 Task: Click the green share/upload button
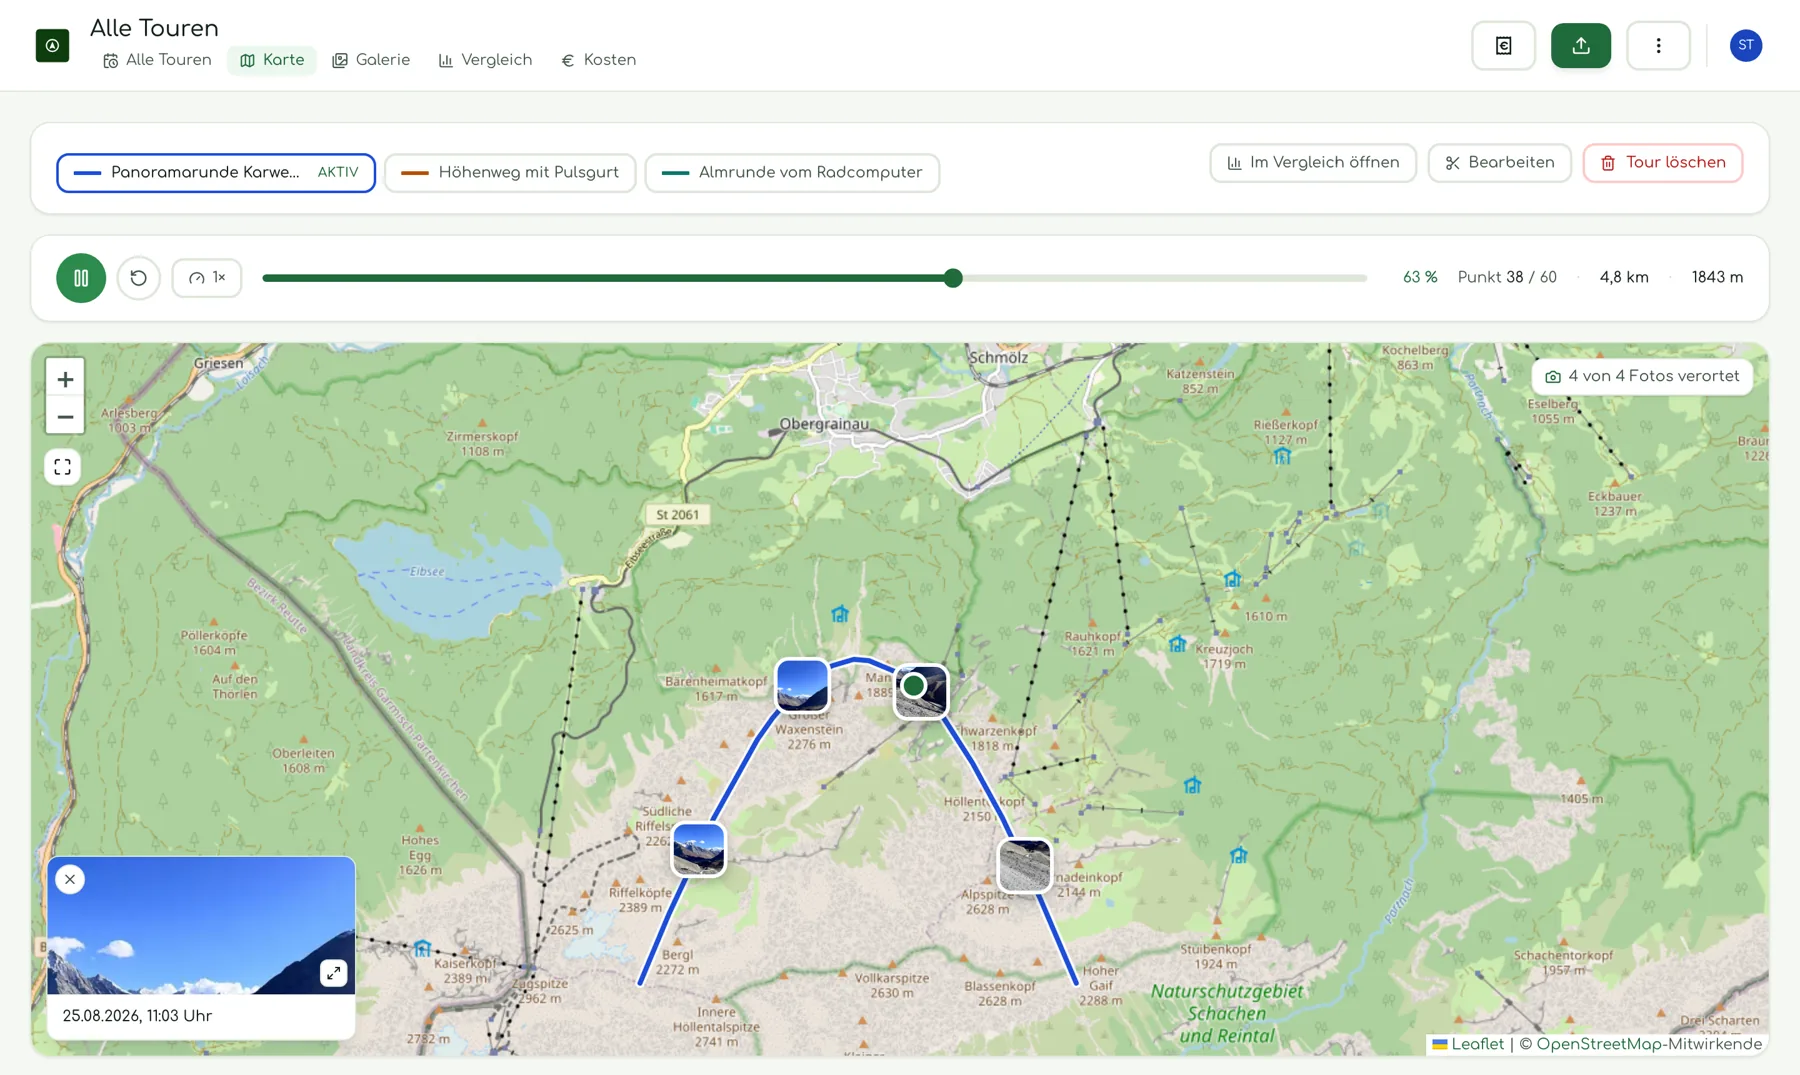coord(1581,45)
